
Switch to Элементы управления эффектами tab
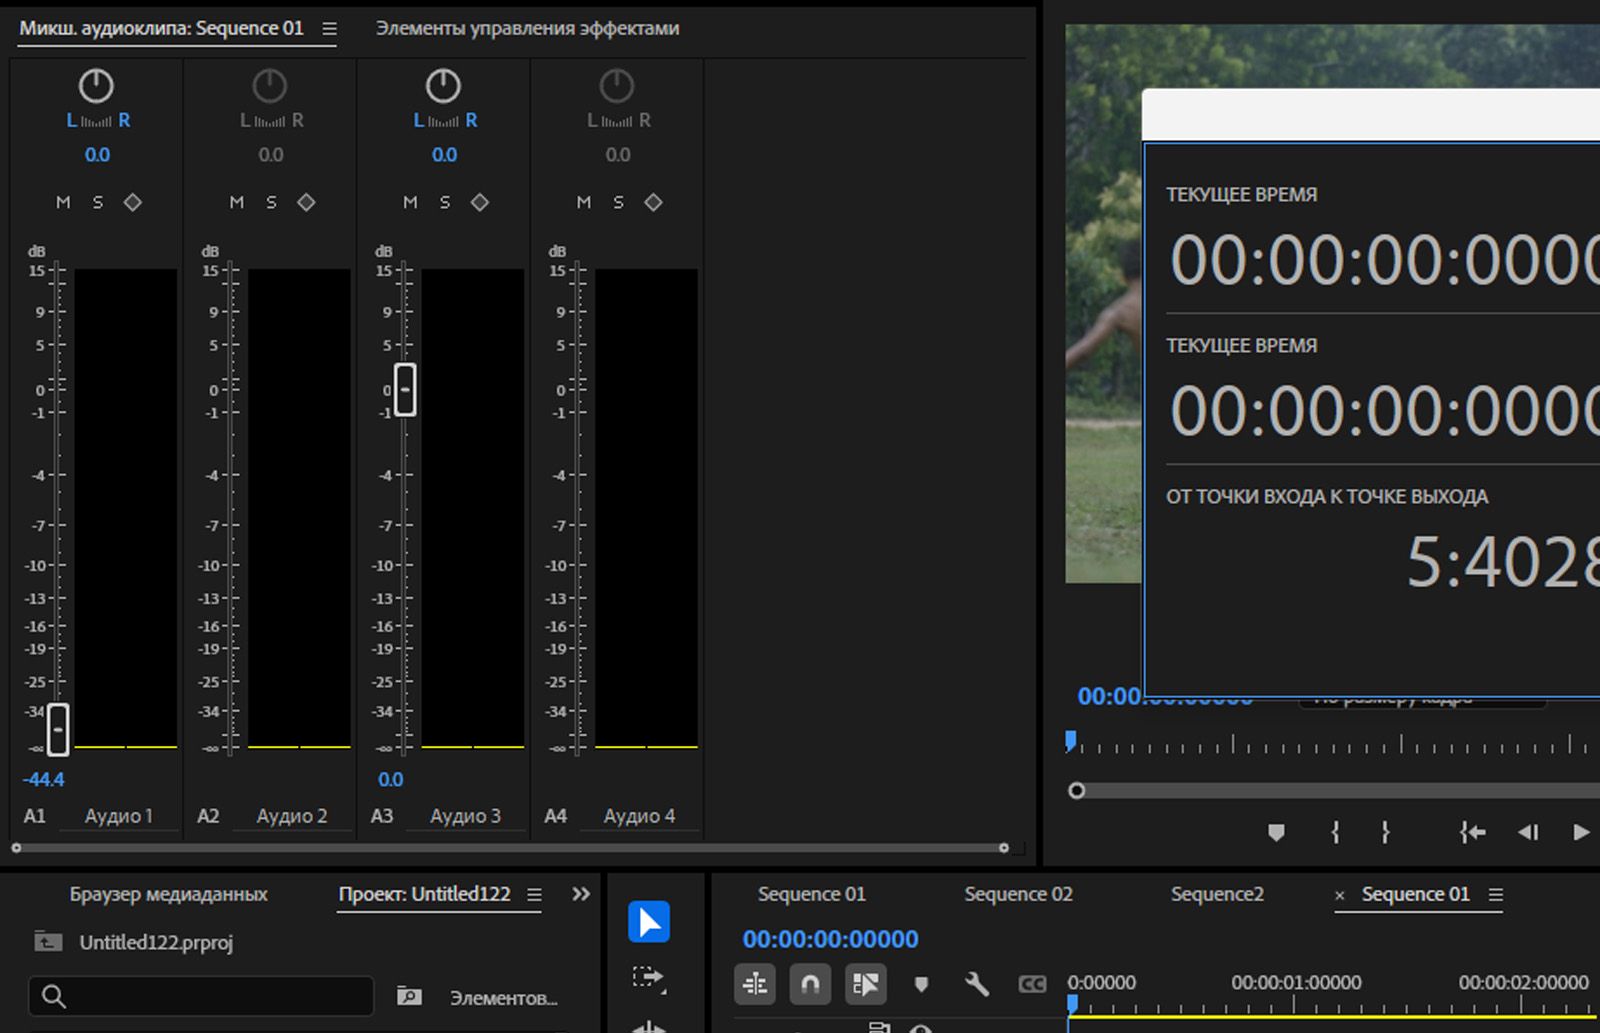tap(527, 29)
